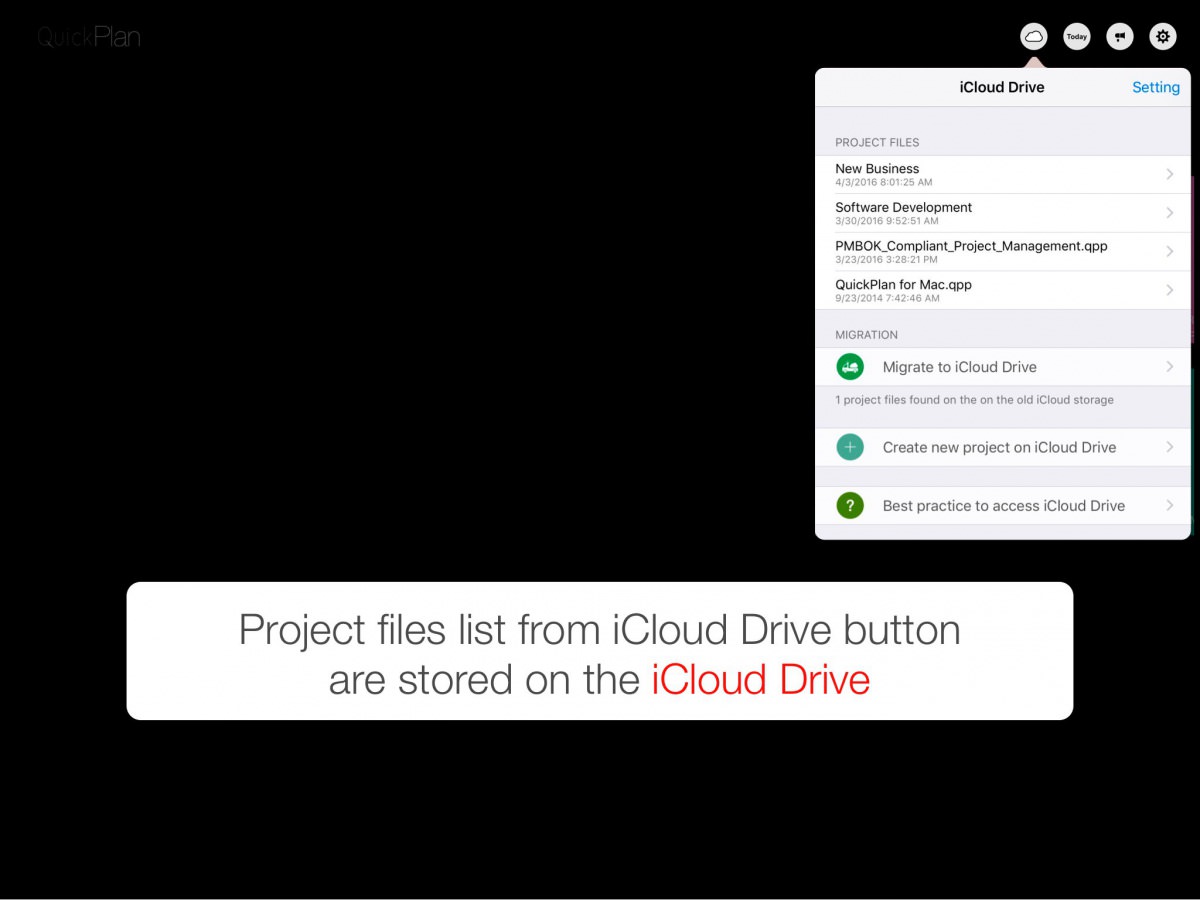Open the megaphone announcements icon
1200x900 pixels.
(1120, 37)
